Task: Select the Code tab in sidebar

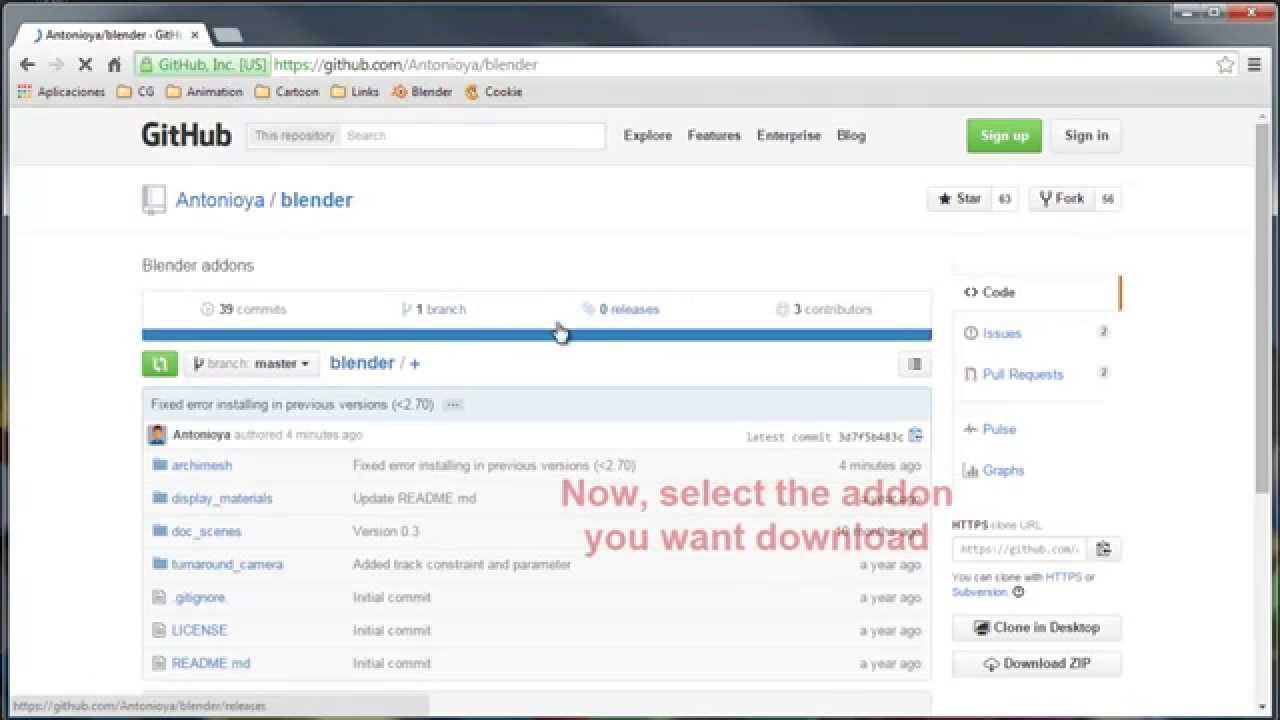Action: click(x=1036, y=292)
